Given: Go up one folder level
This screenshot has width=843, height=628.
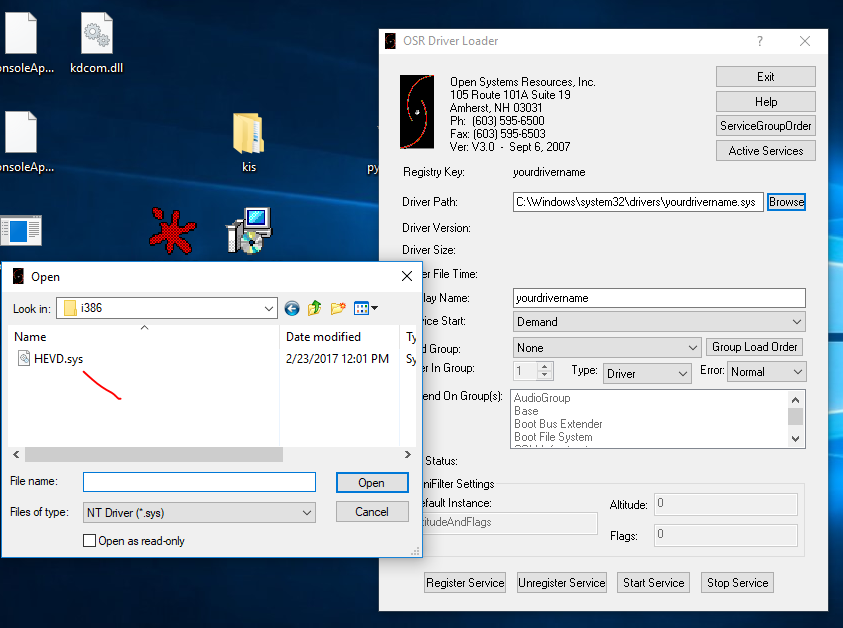Looking at the screenshot, I should tap(315, 308).
